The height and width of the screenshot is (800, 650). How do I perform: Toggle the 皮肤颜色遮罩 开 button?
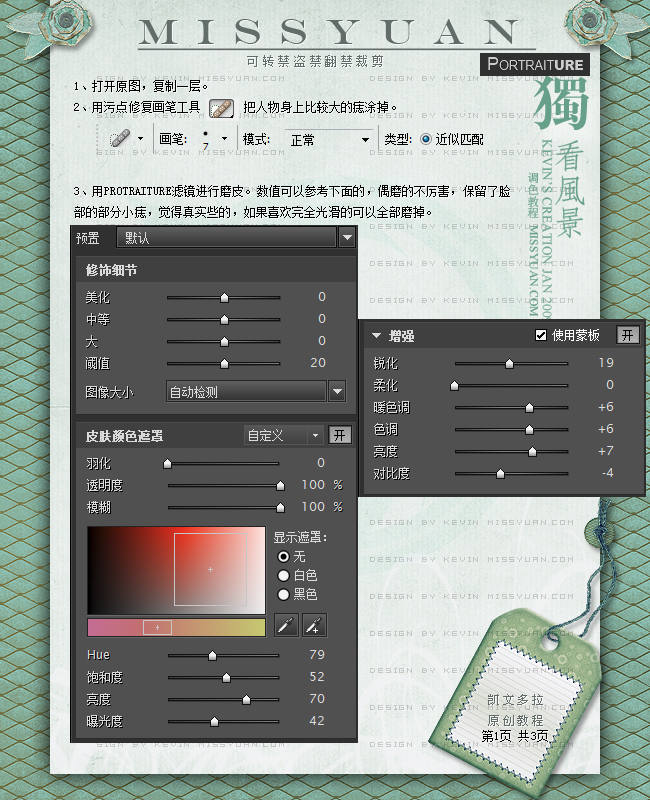339,435
